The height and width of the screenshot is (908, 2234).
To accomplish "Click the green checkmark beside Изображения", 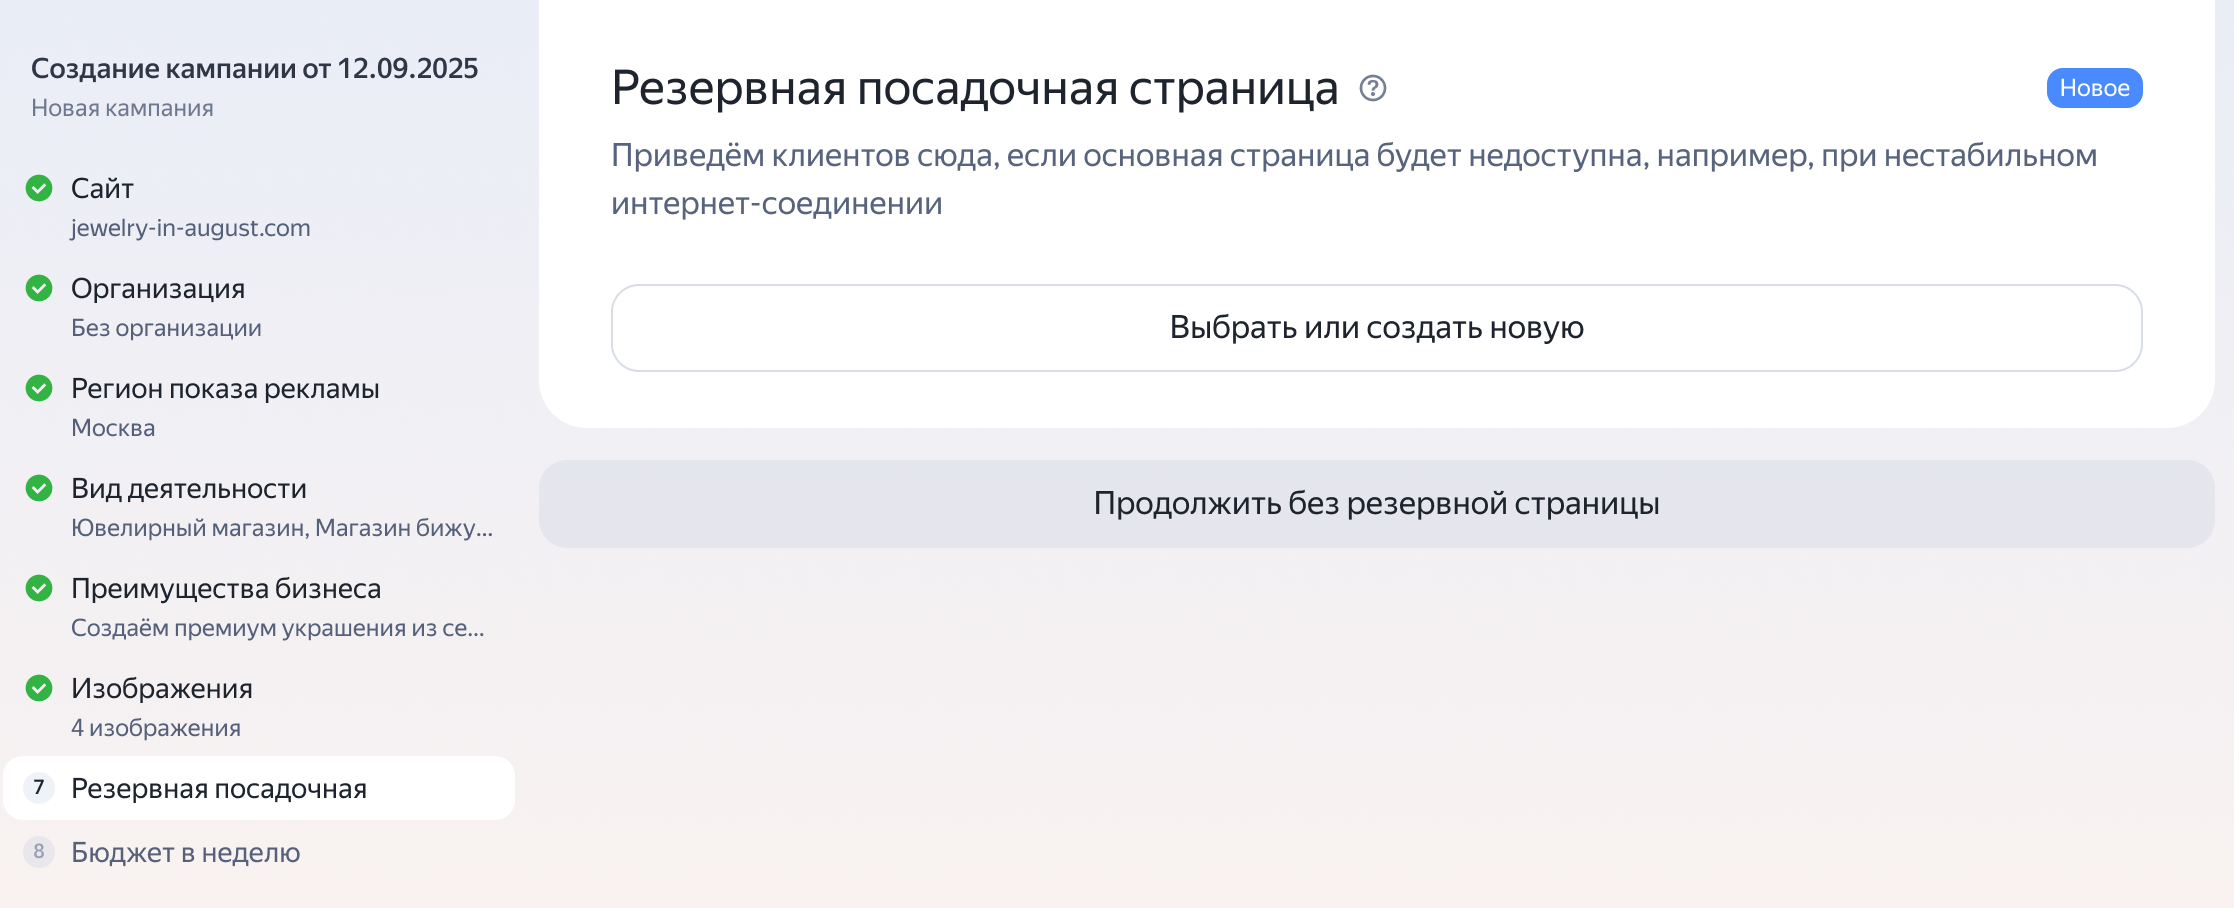I will tap(39, 688).
